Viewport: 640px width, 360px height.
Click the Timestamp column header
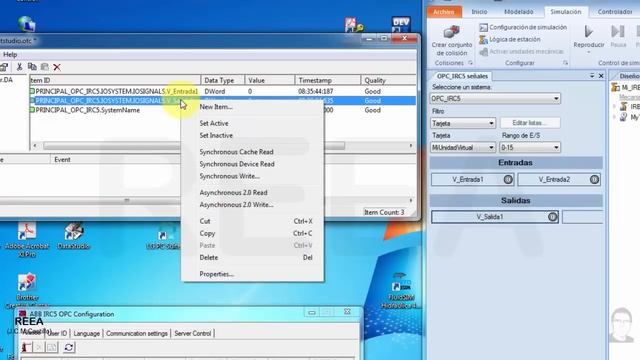click(328, 80)
